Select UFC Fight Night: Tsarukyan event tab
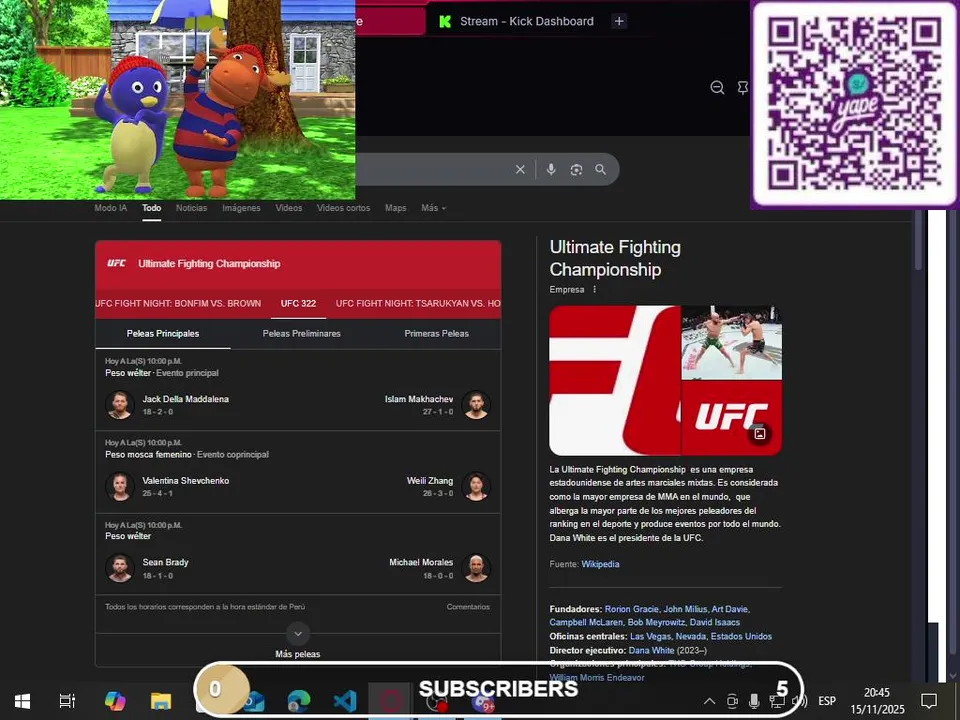The height and width of the screenshot is (720, 960). tap(418, 304)
